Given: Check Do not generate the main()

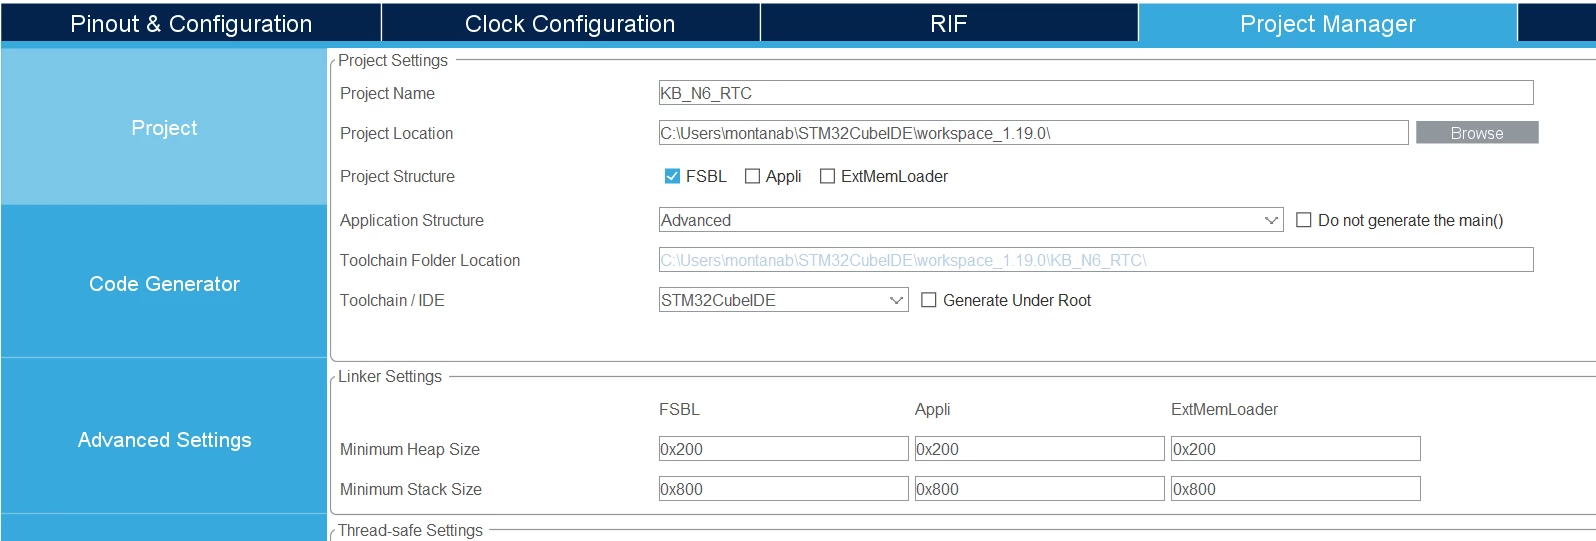Looking at the screenshot, I should pyautogui.click(x=1304, y=220).
